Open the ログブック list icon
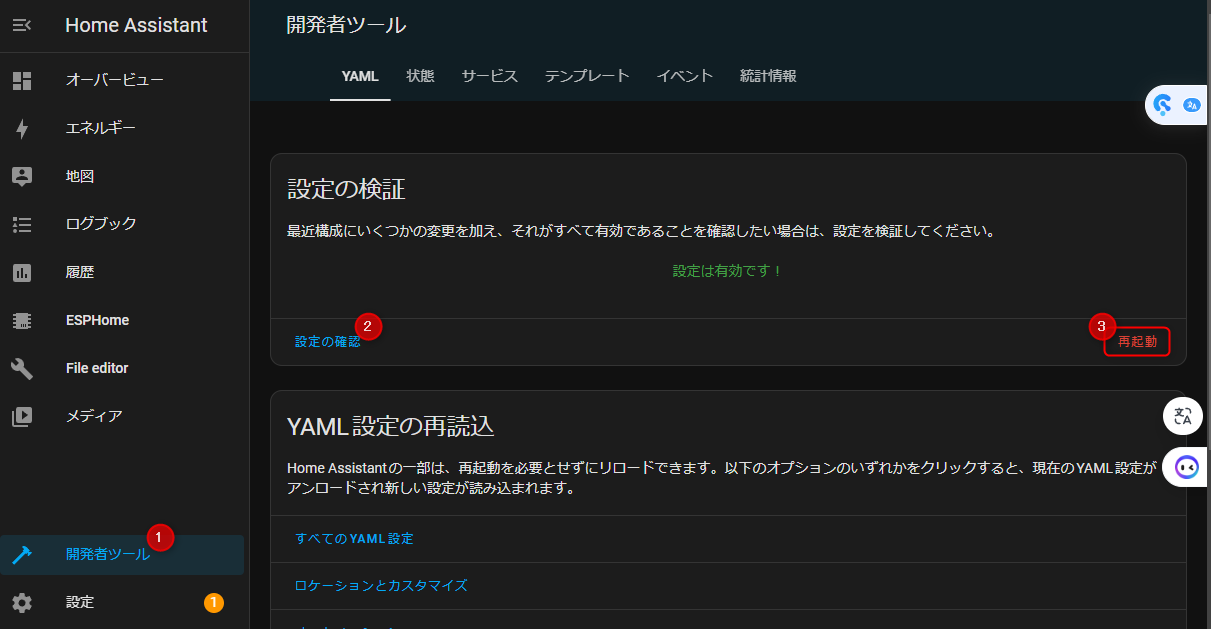The image size is (1211, 629). [x=22, y=224]
